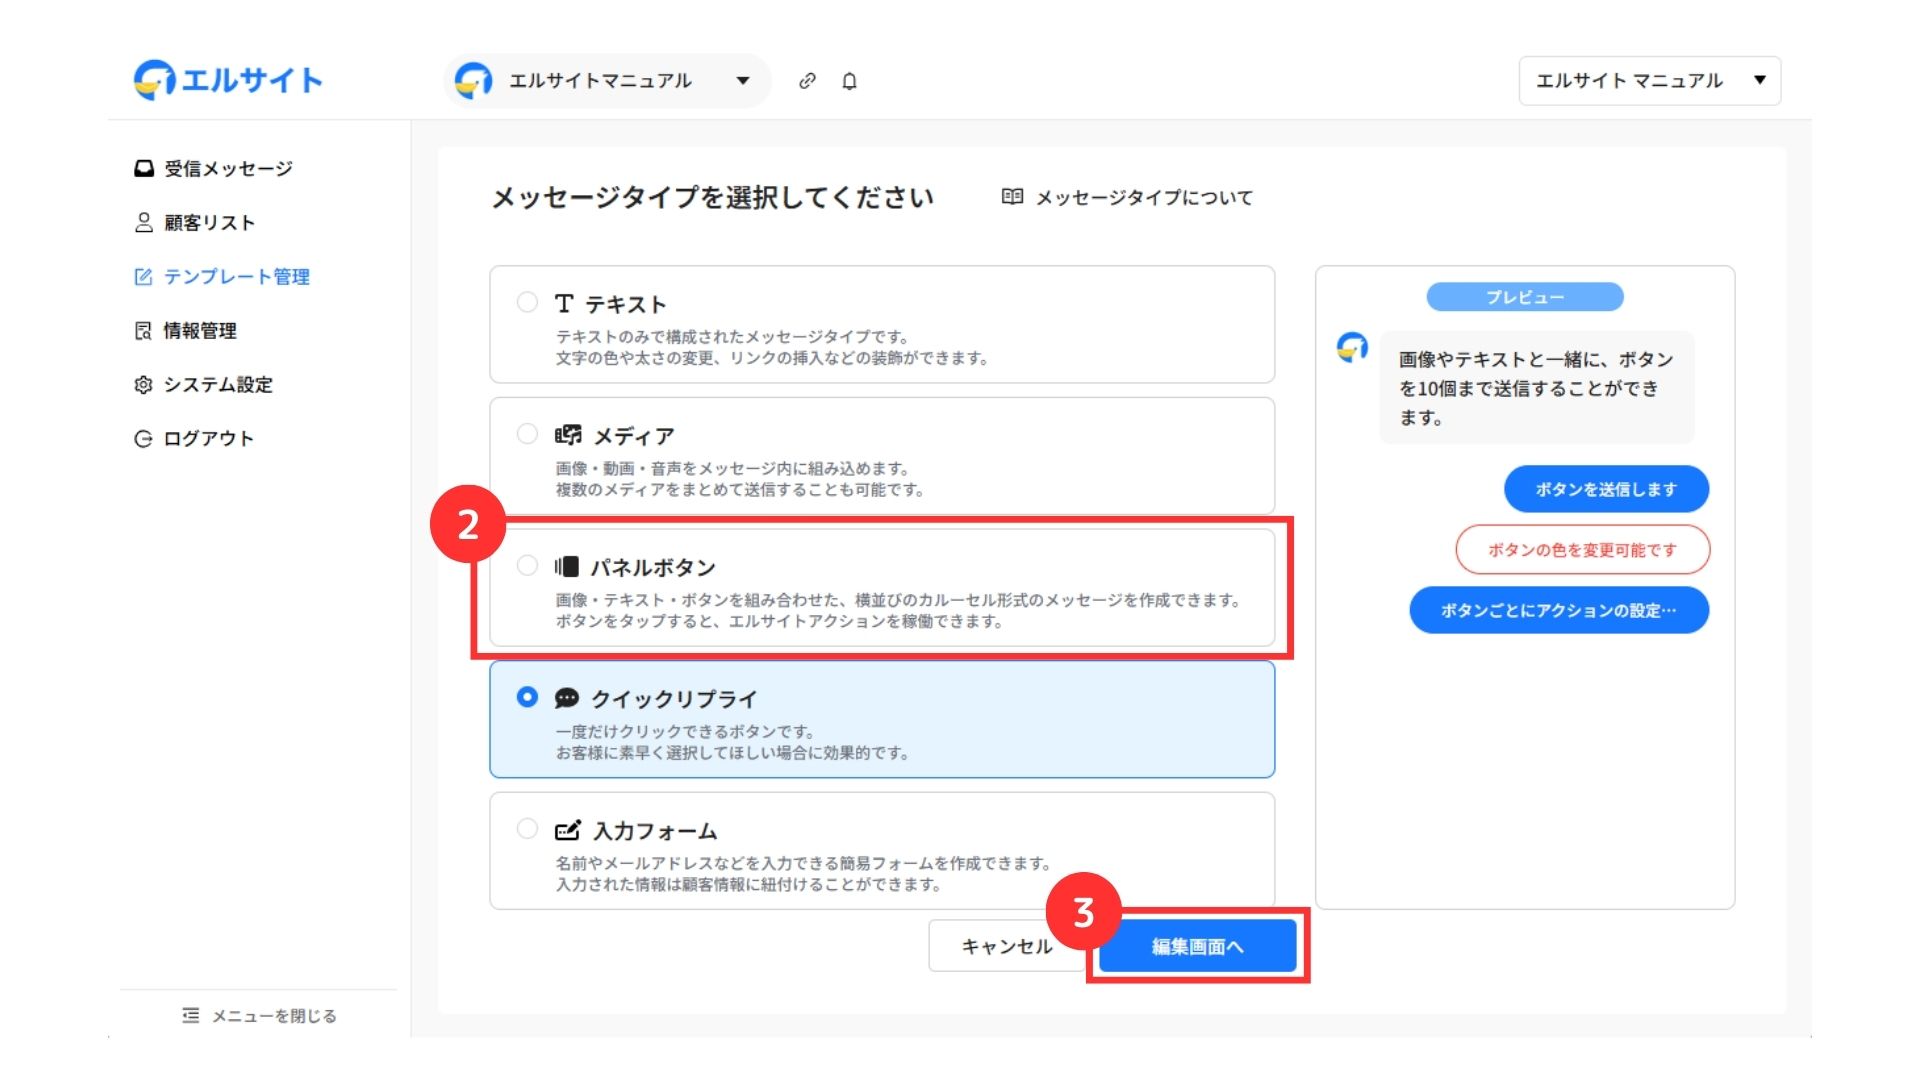Click red ボタンの色を変更可能です preview button
This screenshot has width=1920, height=1080.
pos(1582,550)
